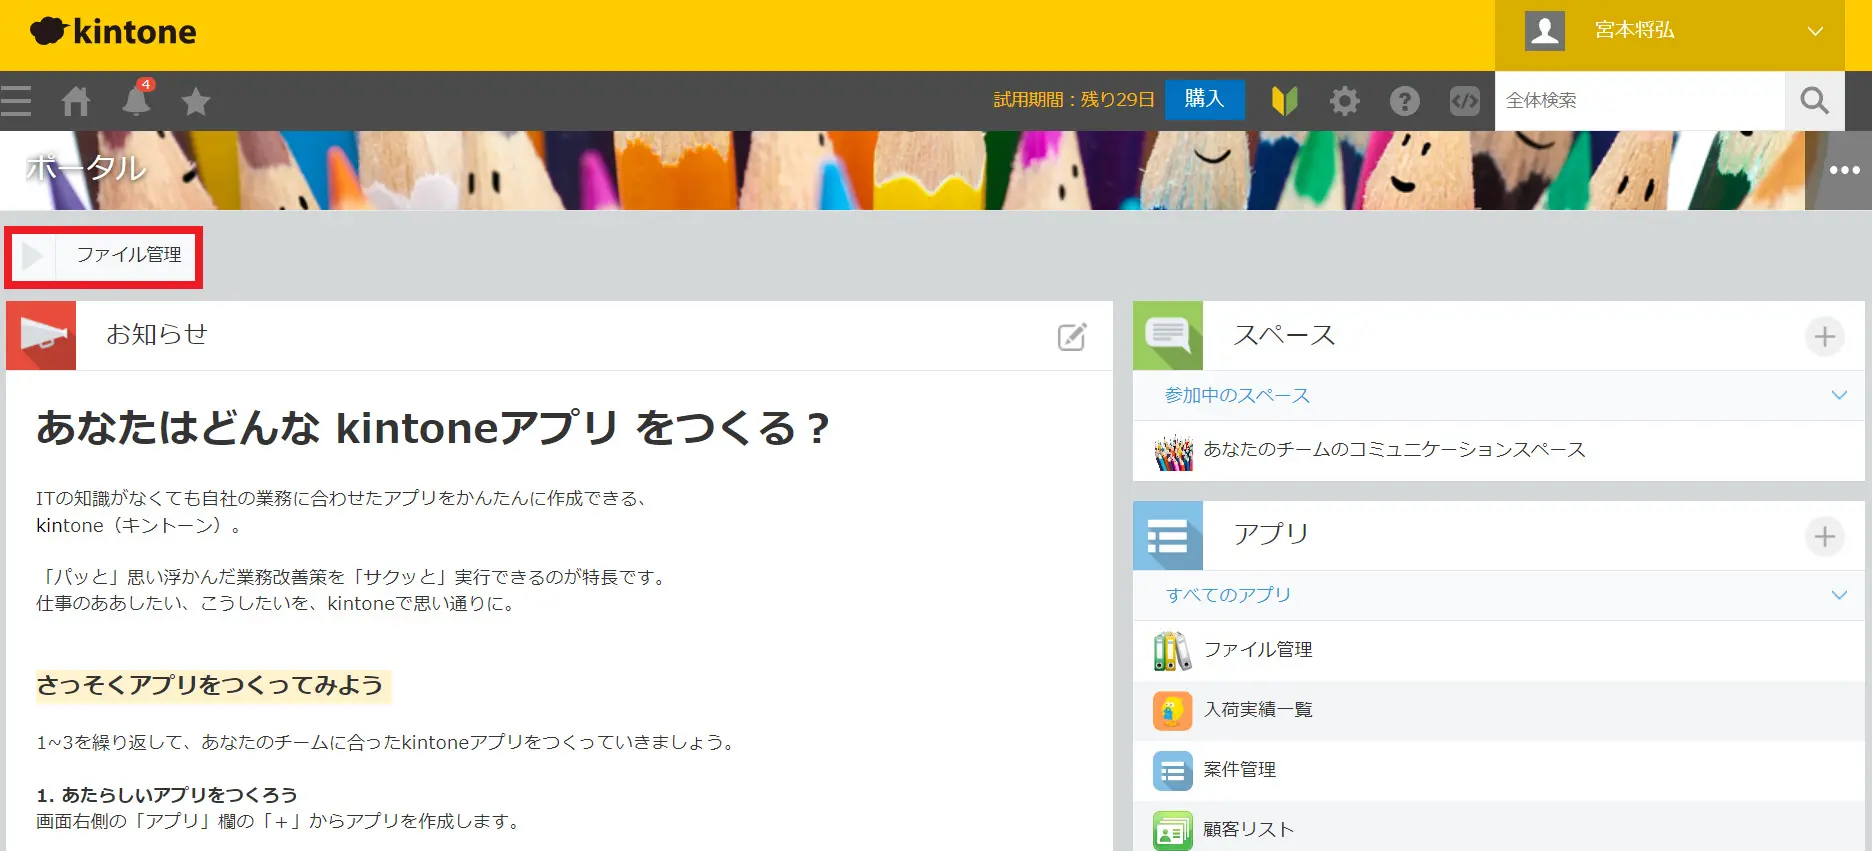Image resolution: width=1872 pixels, height=851 pixels.
Task: Expand the すべてのアプリ chevron
Action: tap(1838, 595)
